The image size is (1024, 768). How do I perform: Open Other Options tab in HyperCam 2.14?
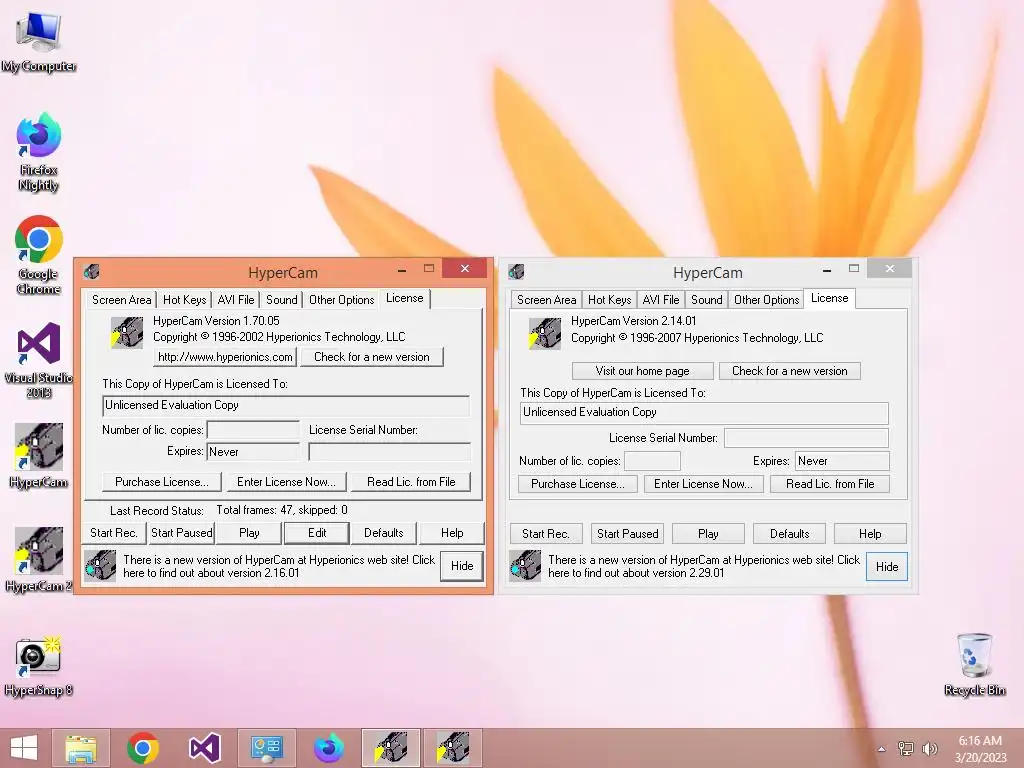point(767,300)
